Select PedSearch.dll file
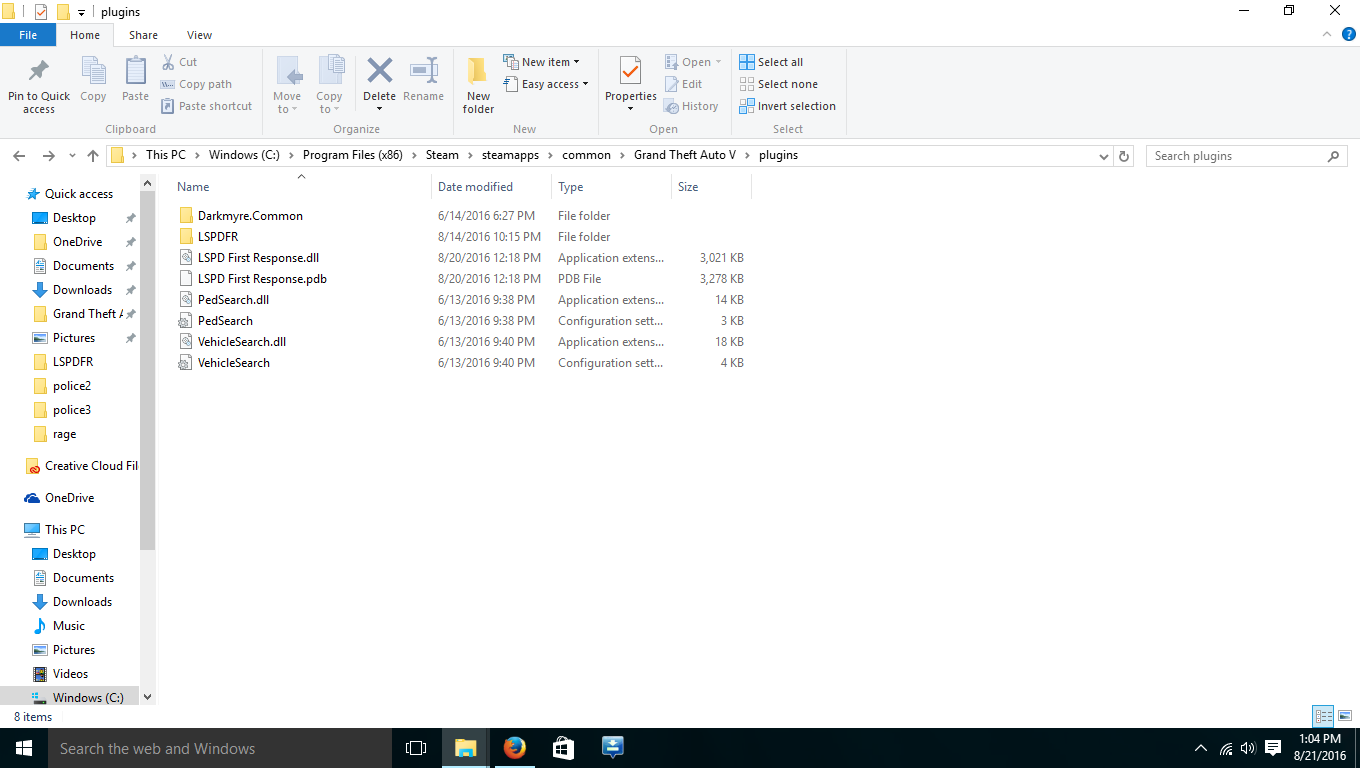 point(233,300)
